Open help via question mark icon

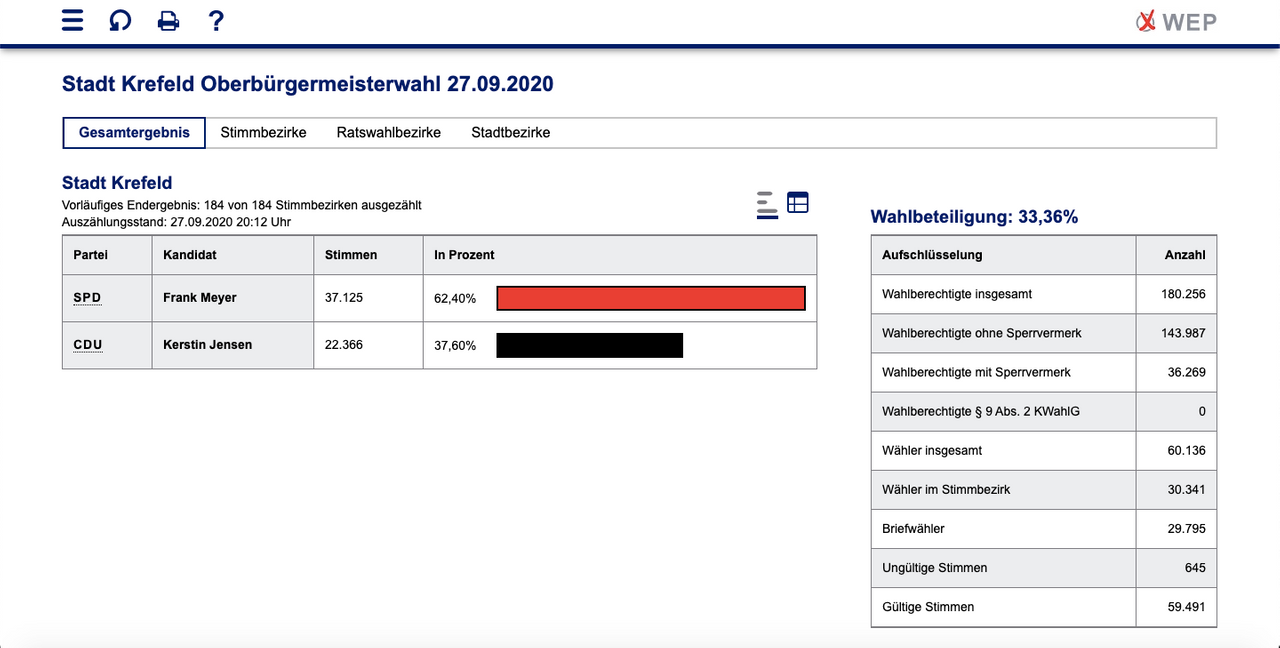(x=216, y=20)
